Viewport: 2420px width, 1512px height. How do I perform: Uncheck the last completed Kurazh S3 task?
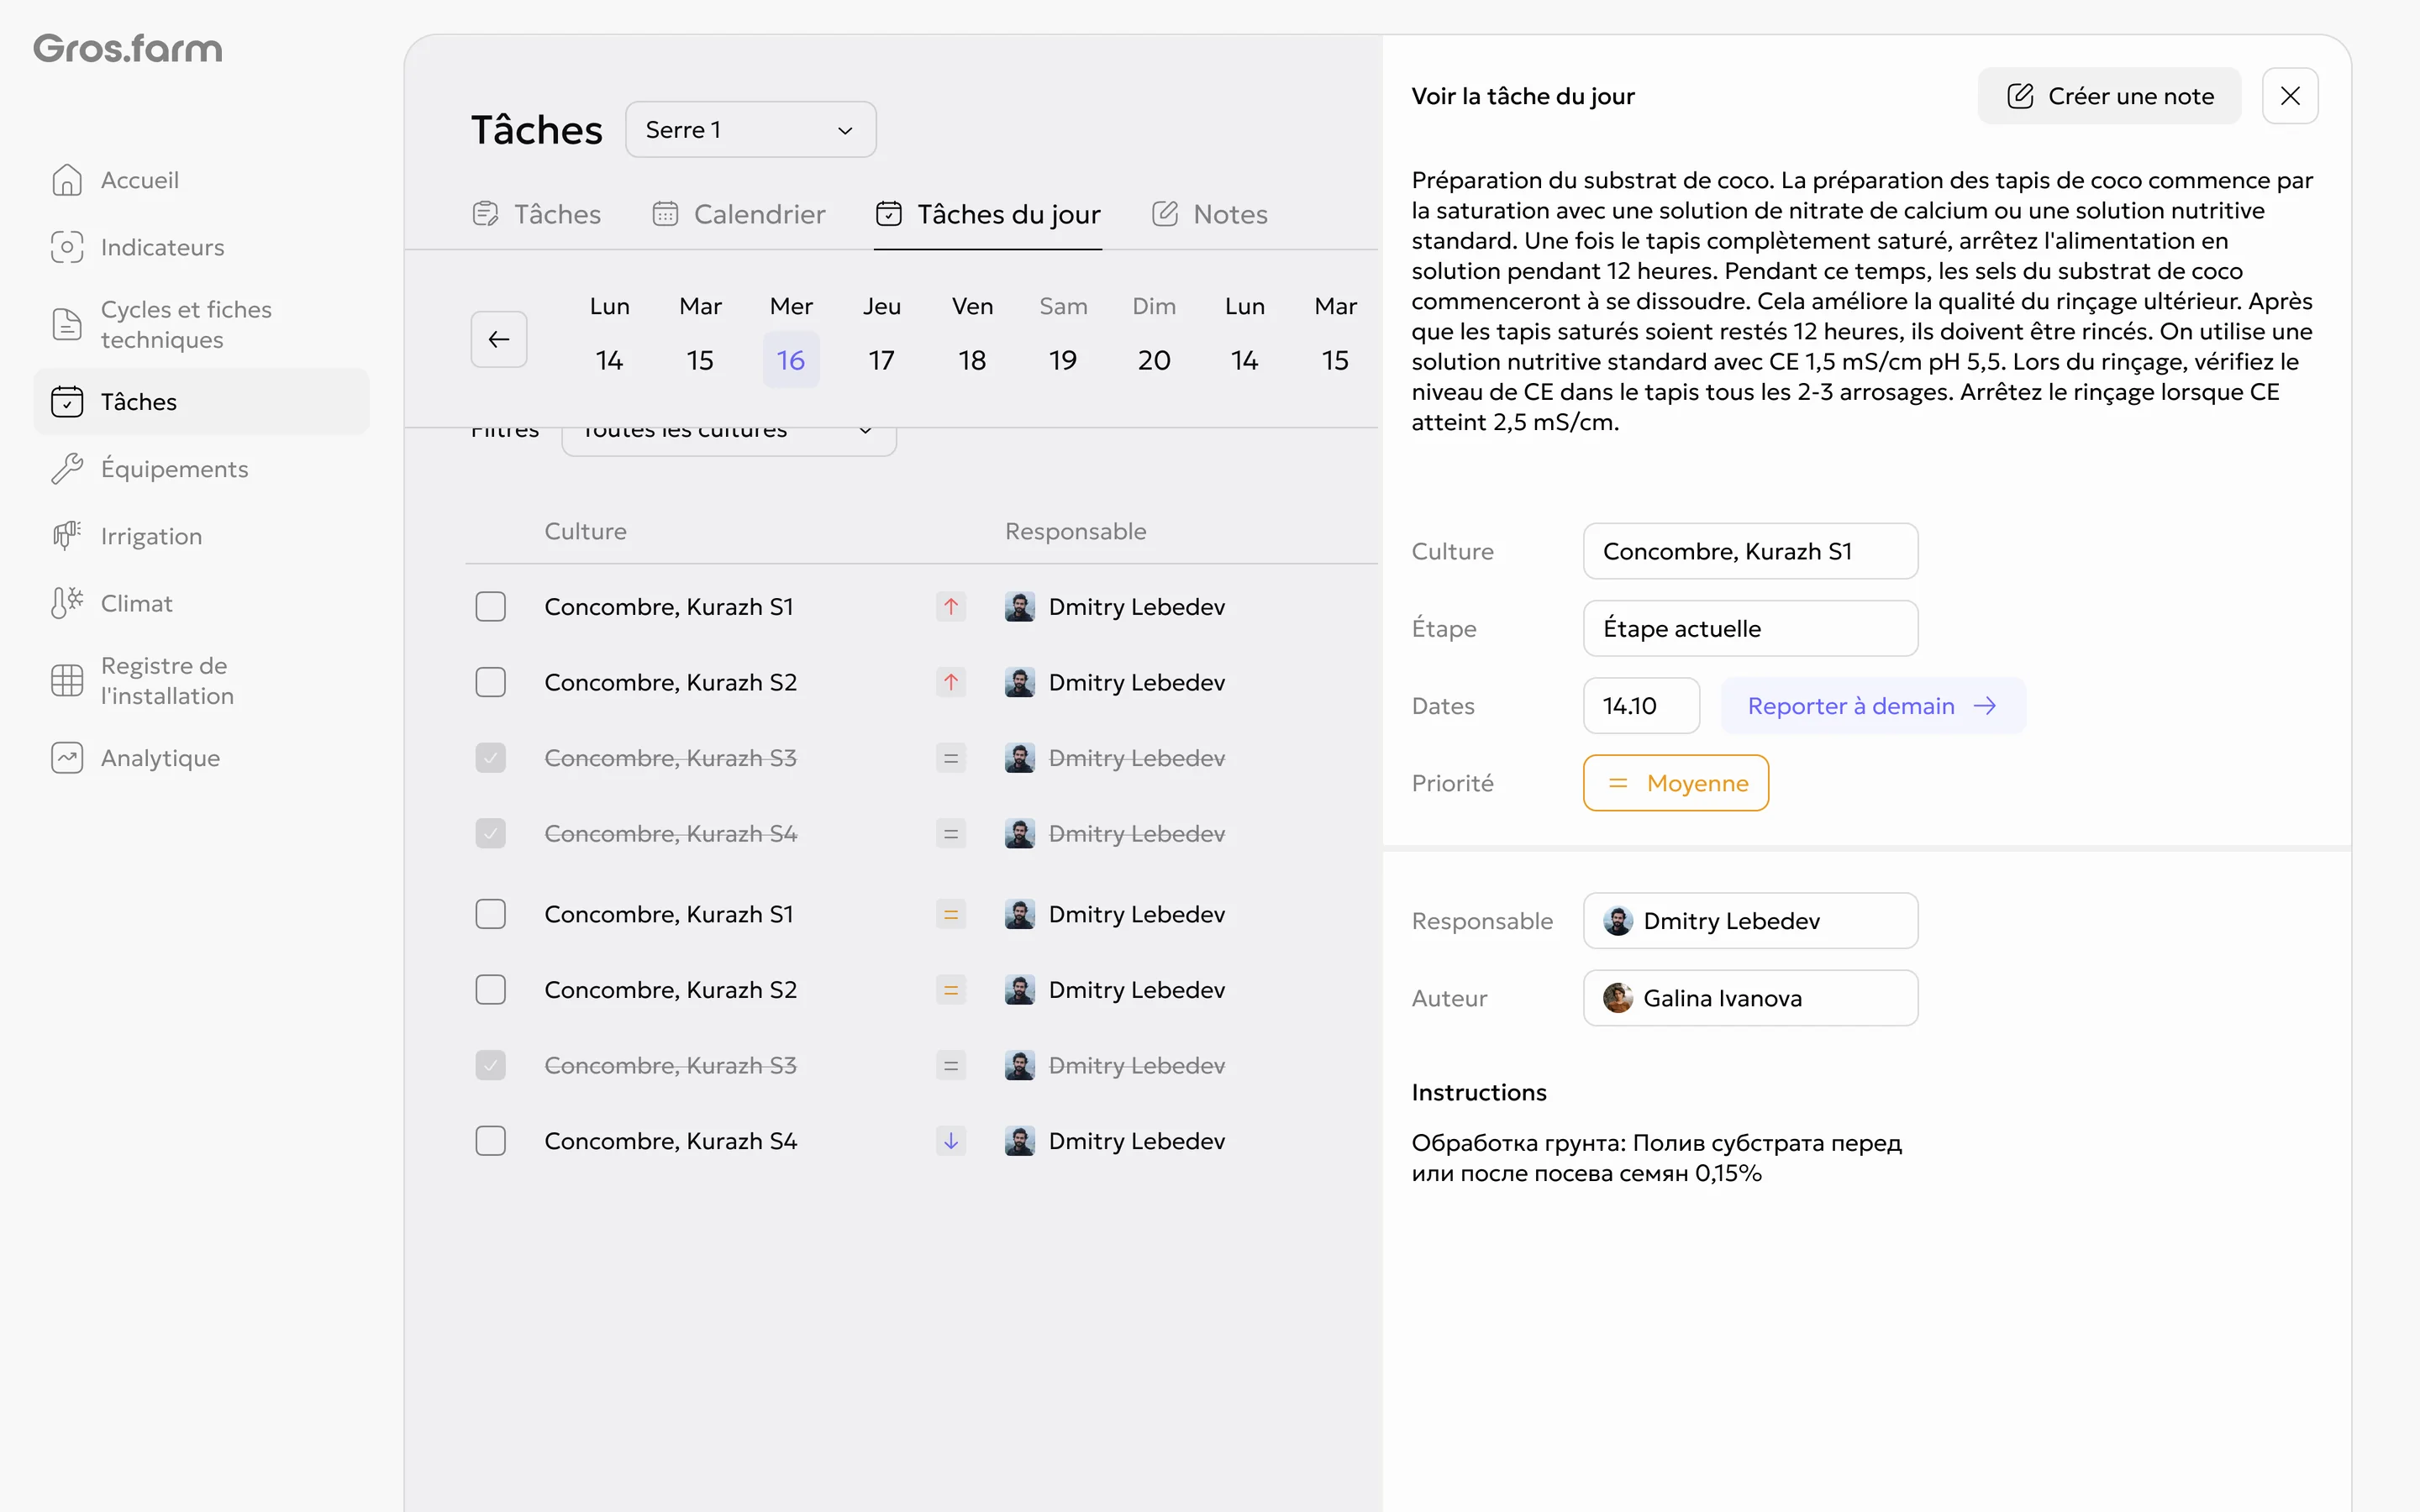(491, 1065)
